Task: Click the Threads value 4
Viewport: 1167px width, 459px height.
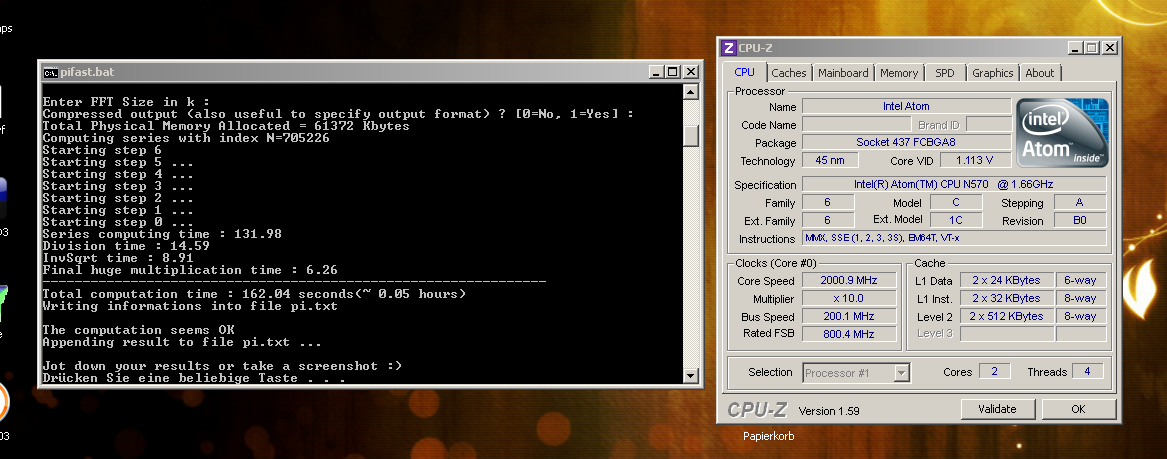Action: 1087,371
